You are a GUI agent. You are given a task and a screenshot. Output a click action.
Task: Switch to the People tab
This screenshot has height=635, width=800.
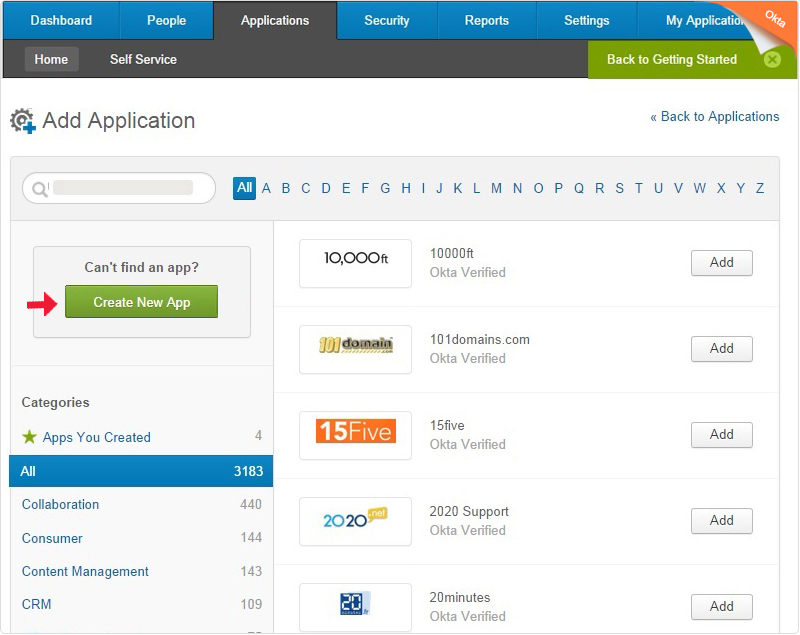pos(166,20)
